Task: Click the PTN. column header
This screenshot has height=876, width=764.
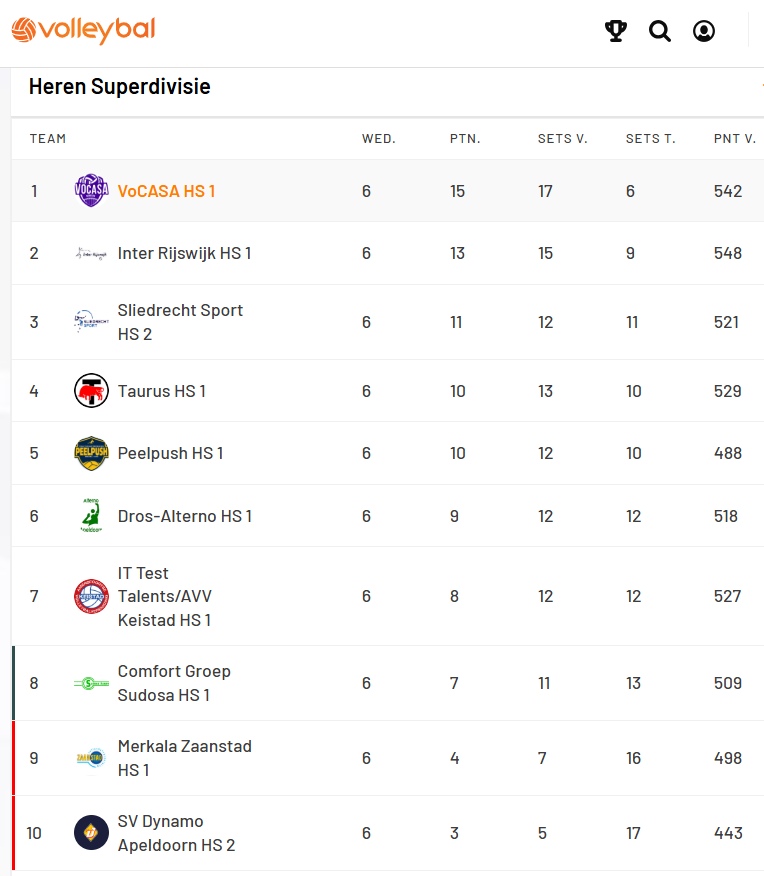Action: coord(465,139)
